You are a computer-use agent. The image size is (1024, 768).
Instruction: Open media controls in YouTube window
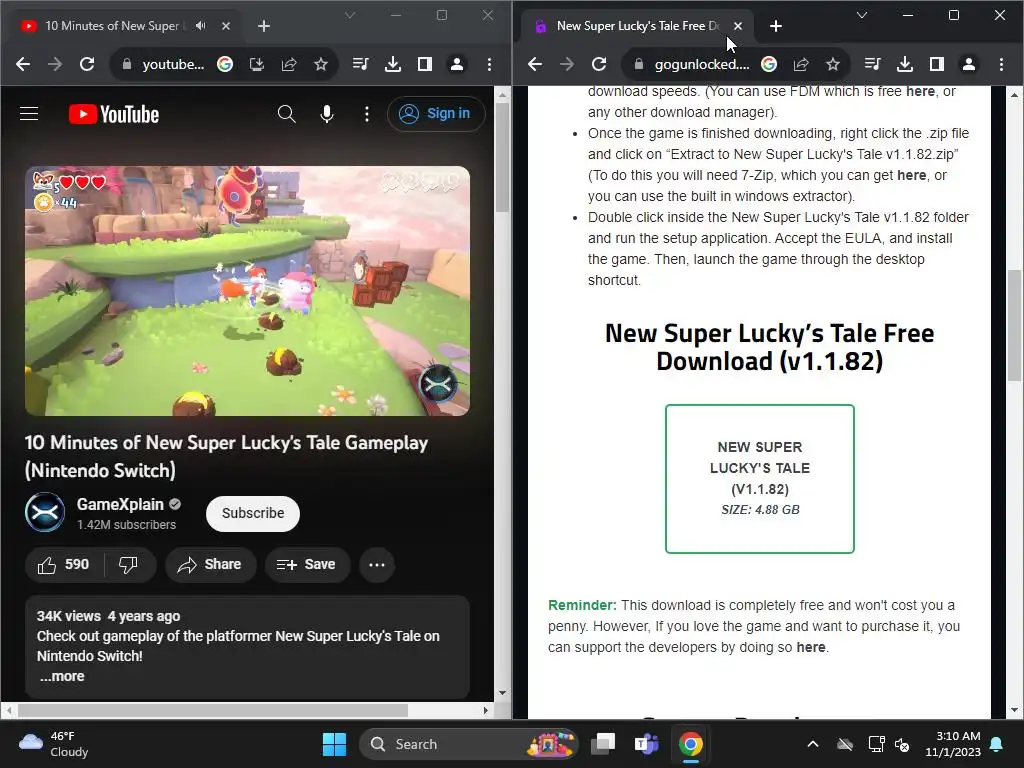click(x=360, y=64)
